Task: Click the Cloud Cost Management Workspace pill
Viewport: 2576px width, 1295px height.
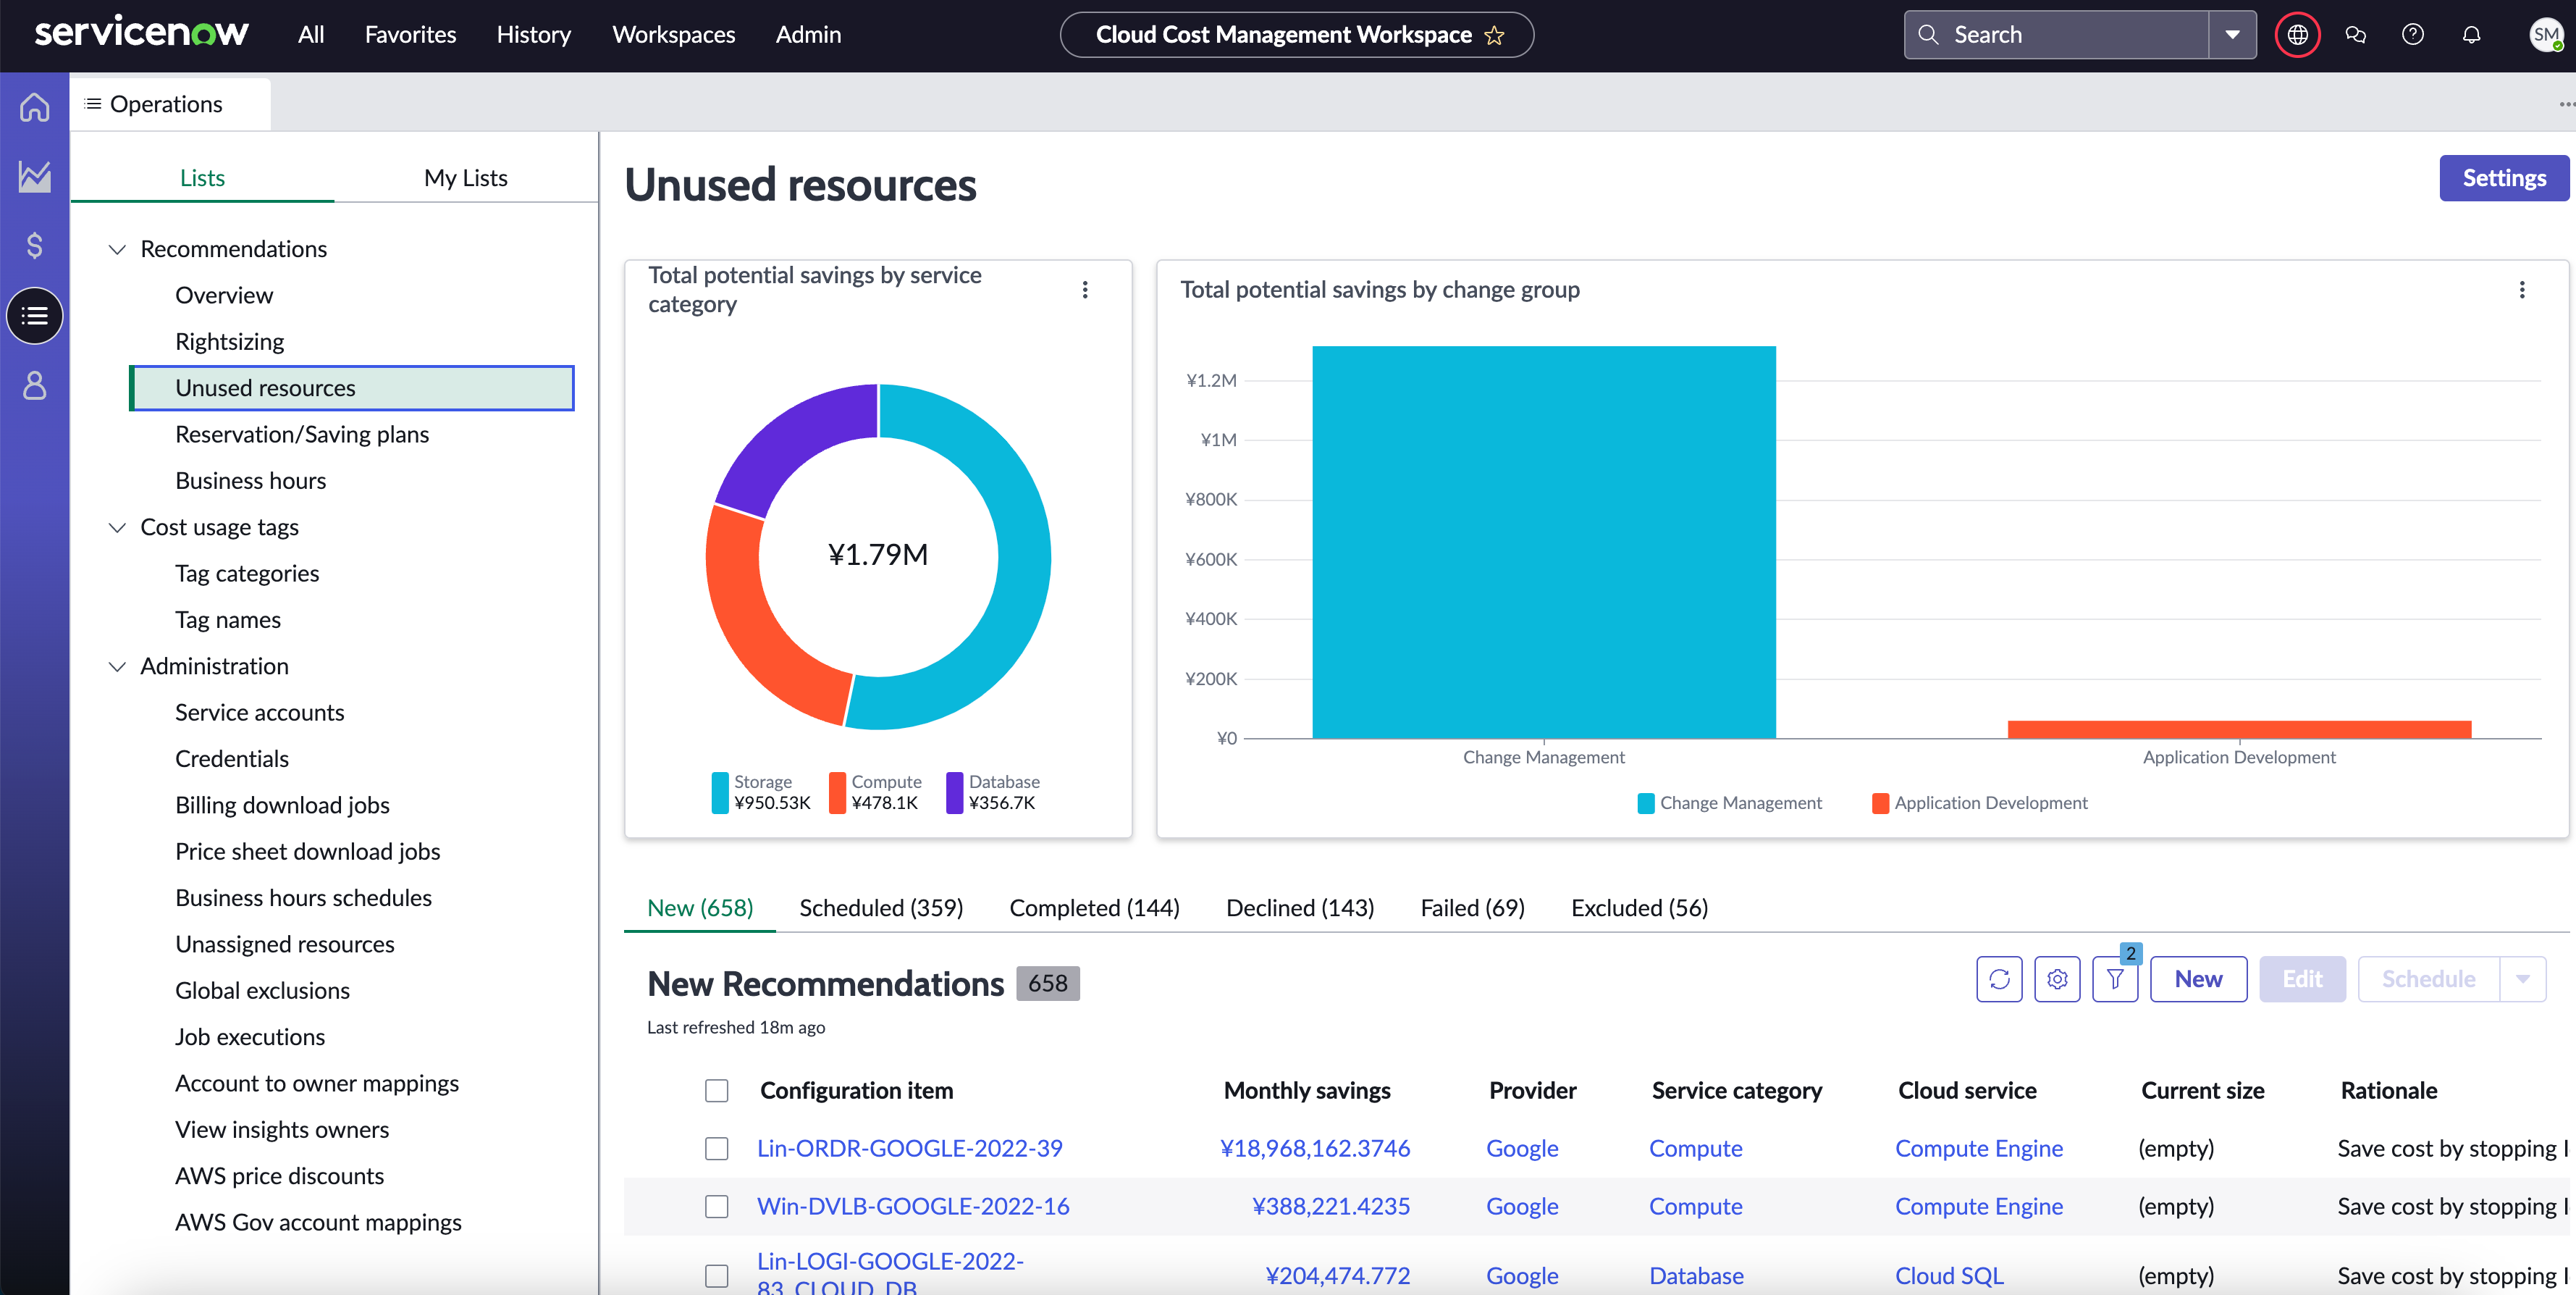Action: pyautogui.click(x=1296, y=35)
